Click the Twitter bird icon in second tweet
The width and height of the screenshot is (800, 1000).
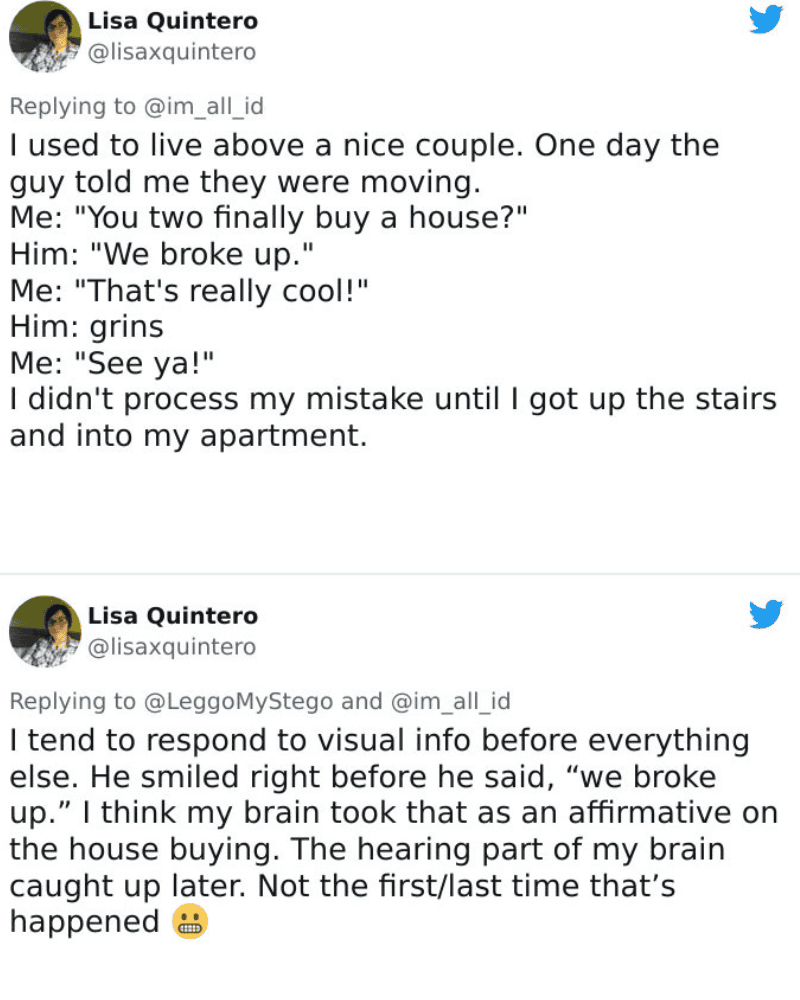click(x=766, y=614)
